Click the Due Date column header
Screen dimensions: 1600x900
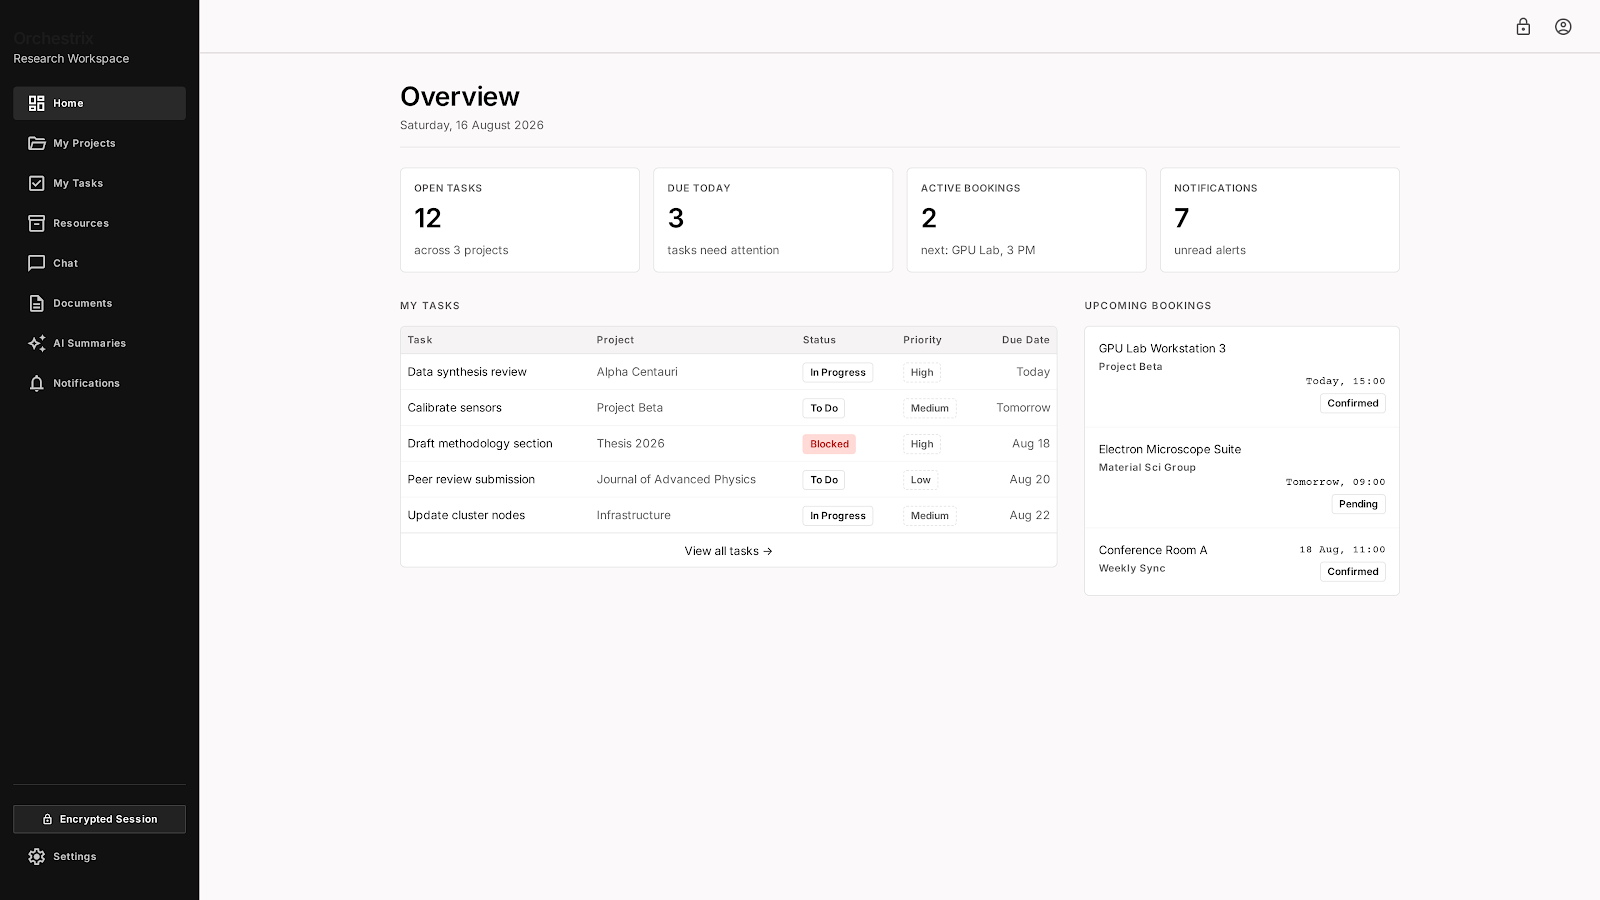1026,340
